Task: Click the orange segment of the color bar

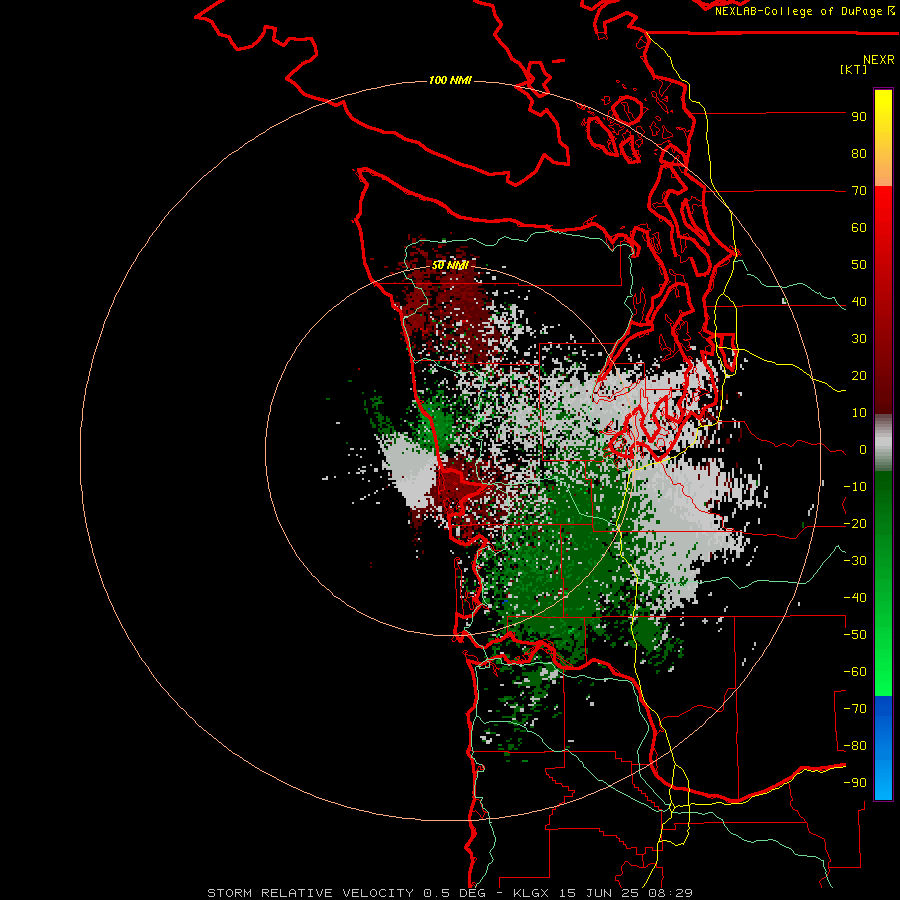Action: pyautogui.click(x=883, y=166)
